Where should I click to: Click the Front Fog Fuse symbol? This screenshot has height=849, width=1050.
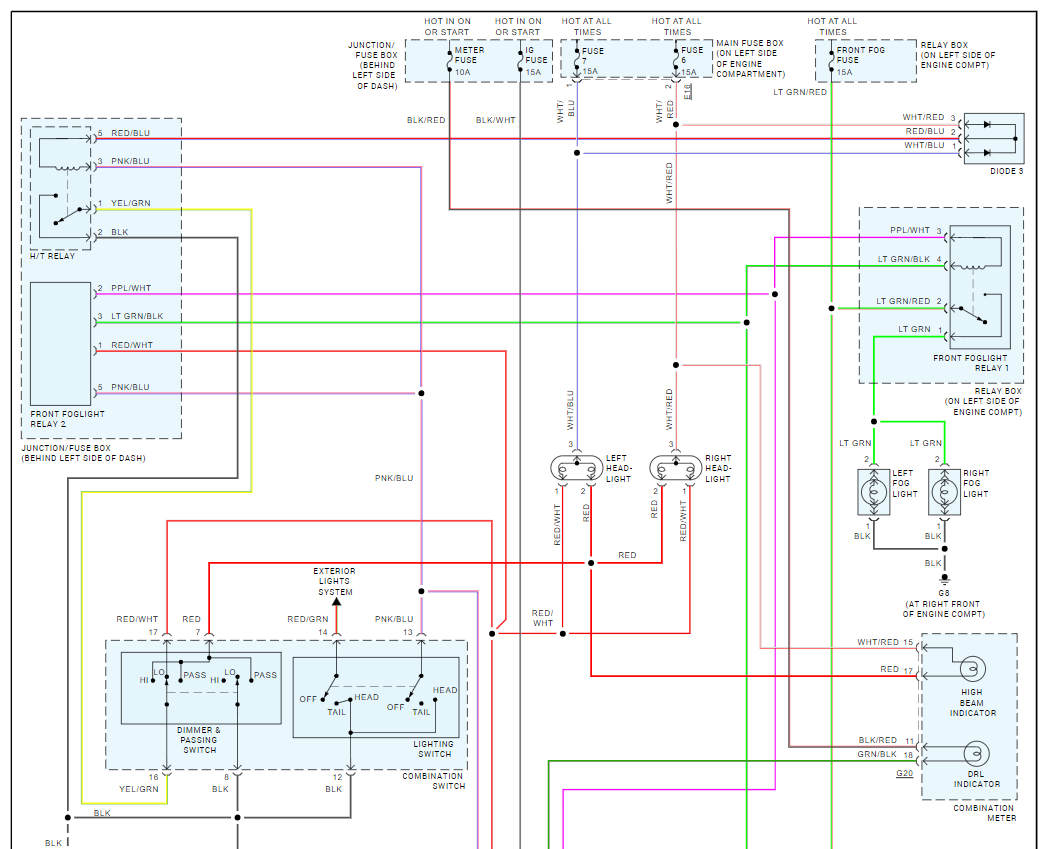[x=832, y=60]
